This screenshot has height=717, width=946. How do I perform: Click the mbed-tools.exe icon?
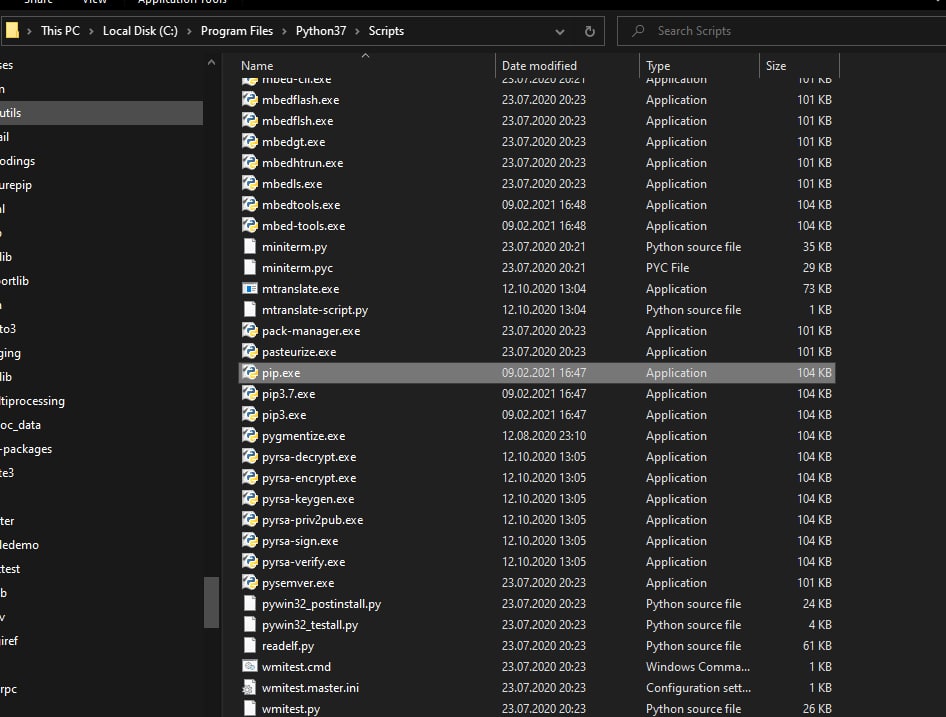[249, 226]
